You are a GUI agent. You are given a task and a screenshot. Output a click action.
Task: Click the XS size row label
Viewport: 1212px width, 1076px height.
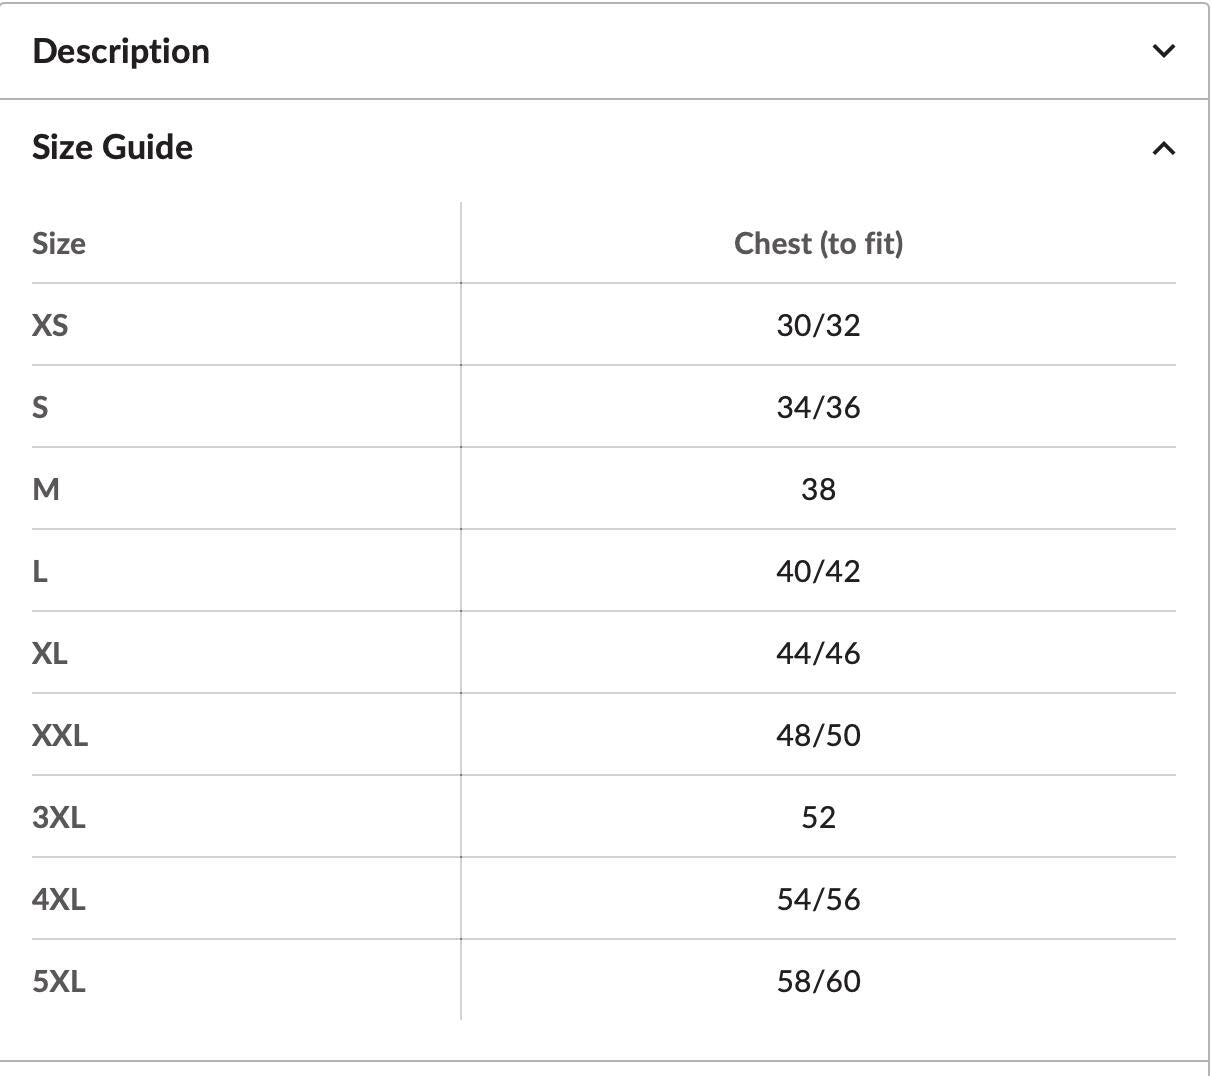[x=50, y=325]
